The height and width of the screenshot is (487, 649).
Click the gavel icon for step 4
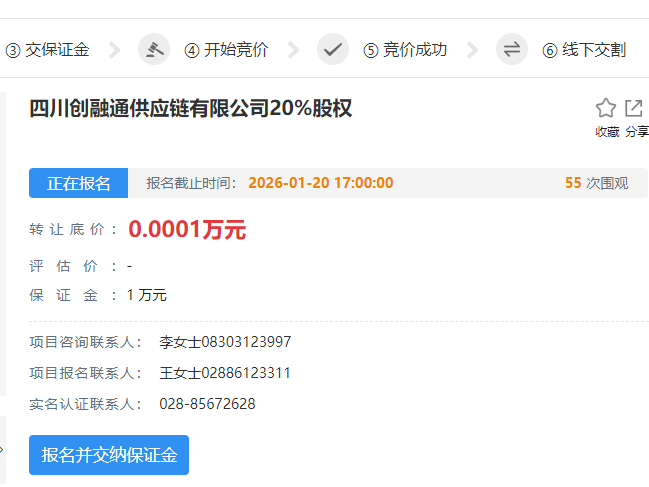153,49
